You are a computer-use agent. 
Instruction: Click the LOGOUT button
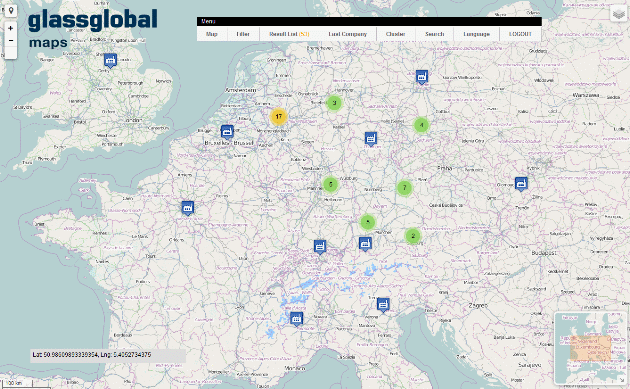tap(520, 34)
